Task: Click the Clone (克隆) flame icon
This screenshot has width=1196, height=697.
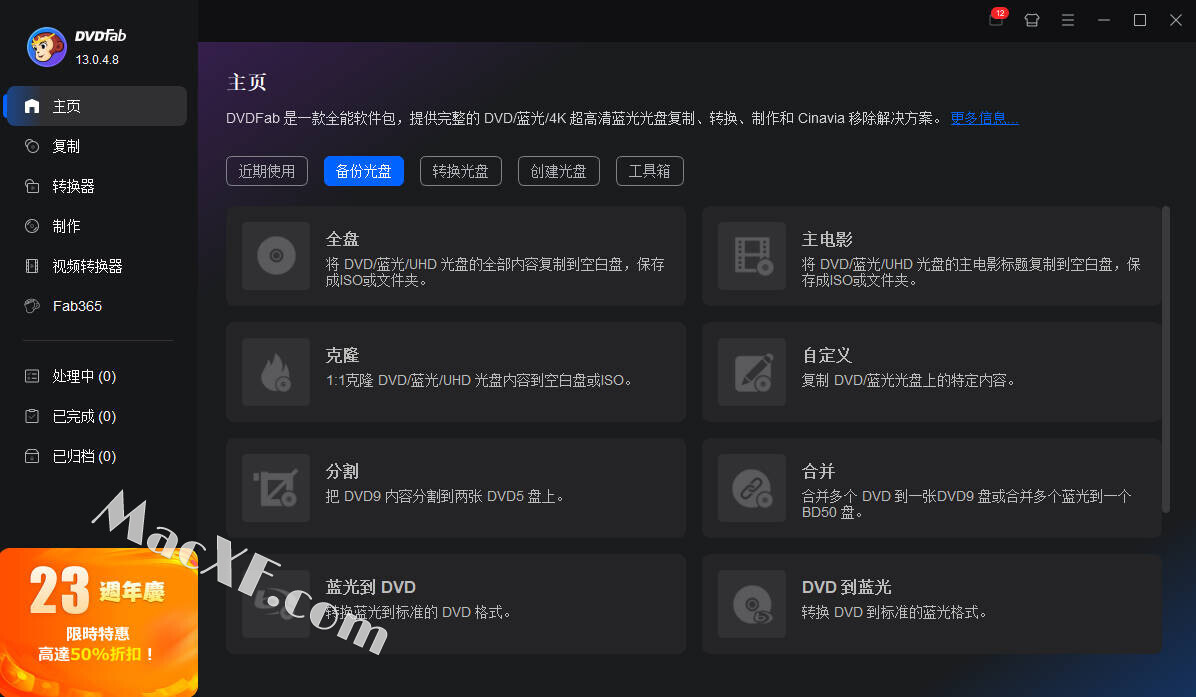Action: coord(276,372)
